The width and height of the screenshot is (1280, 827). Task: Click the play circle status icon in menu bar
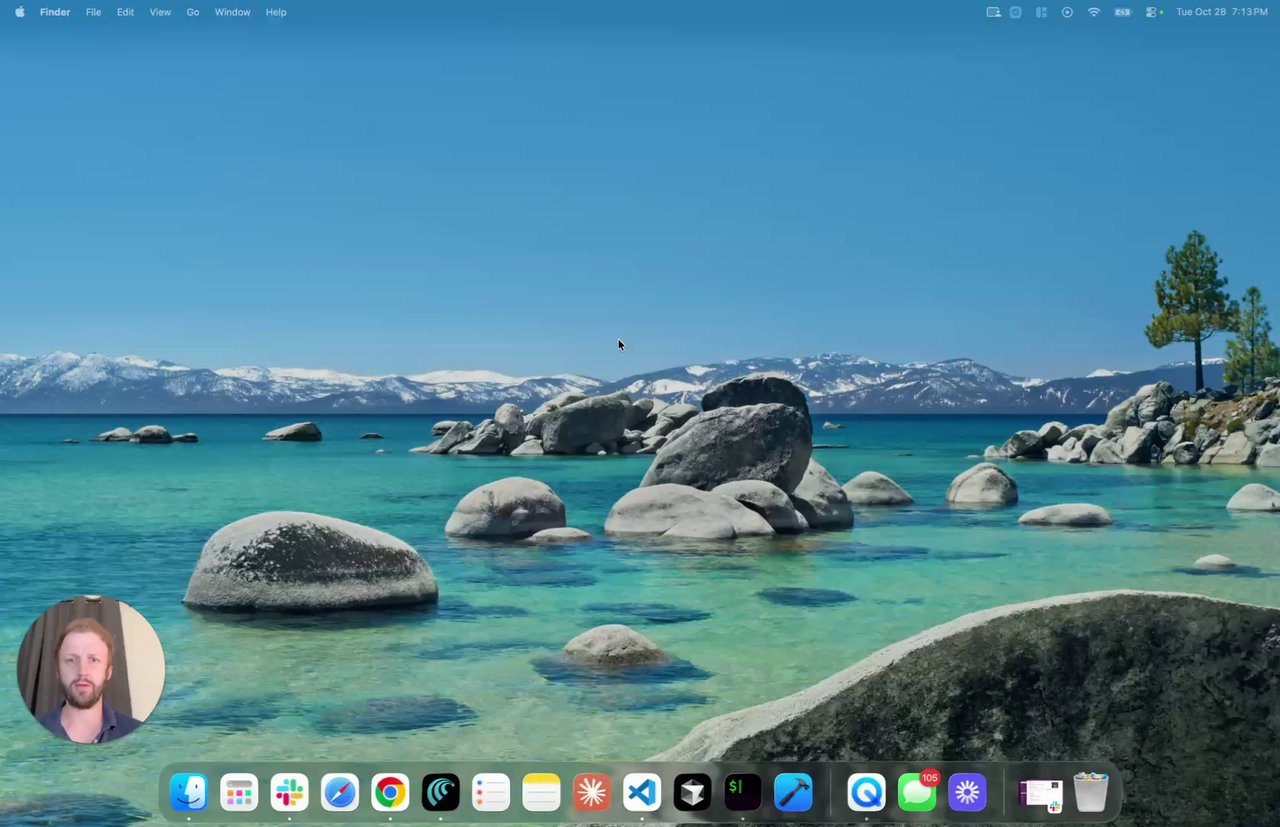coord(1067,12)
